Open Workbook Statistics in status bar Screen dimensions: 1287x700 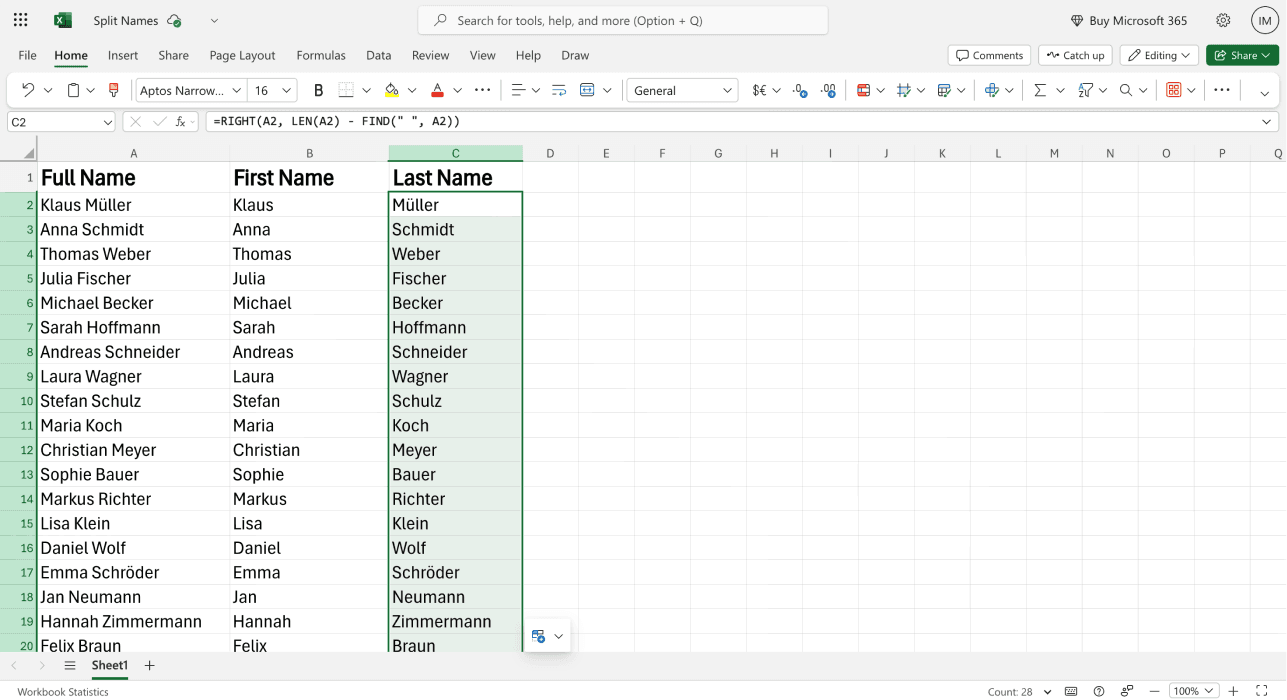62,691
